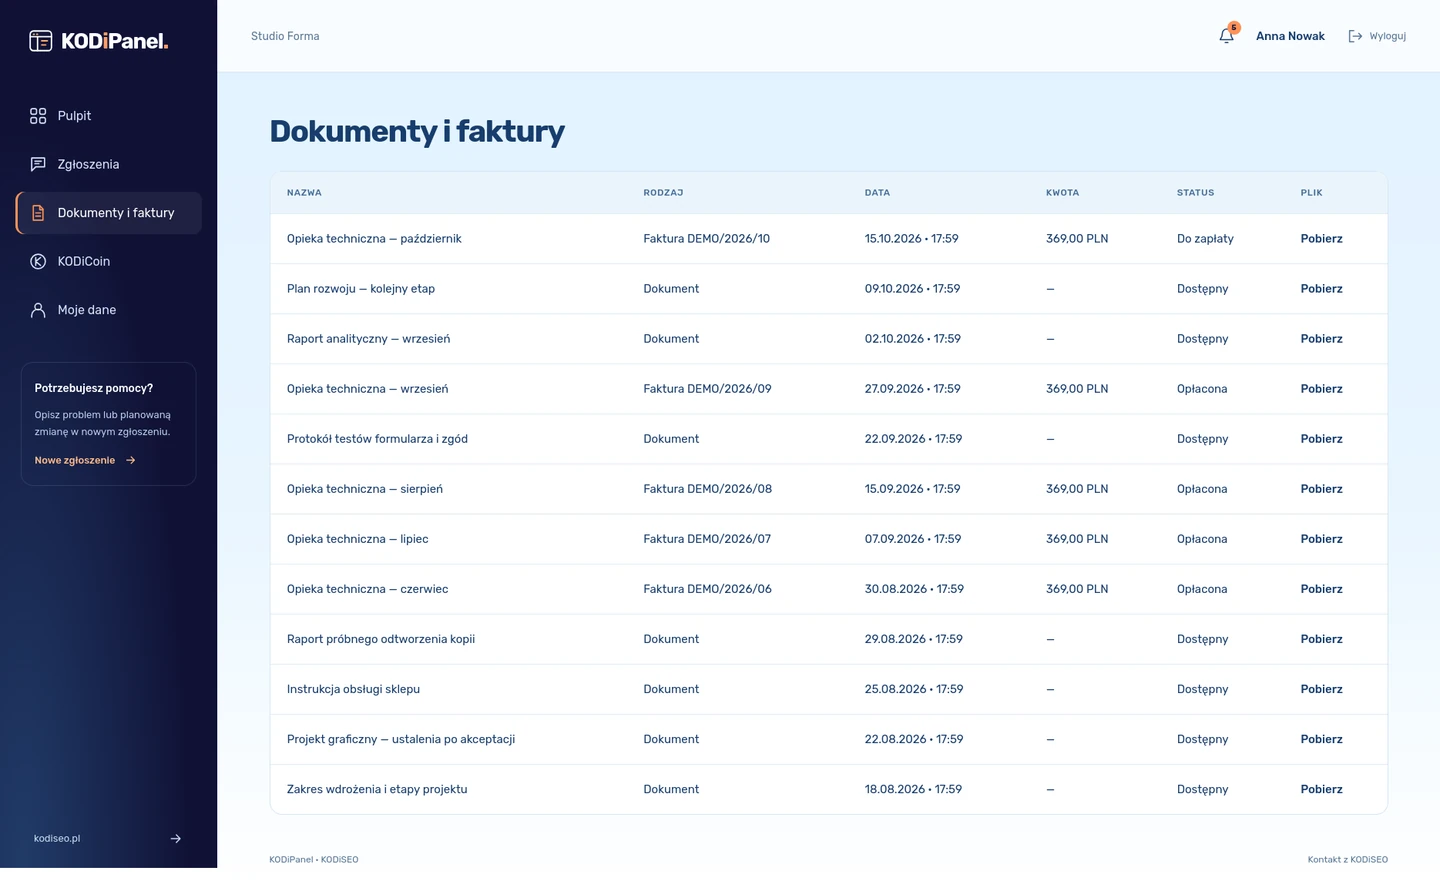This screenshot has width=1440, height=891.
Task: Download Raport analityczny — wrzesień document
Action: pos(1321,339)
